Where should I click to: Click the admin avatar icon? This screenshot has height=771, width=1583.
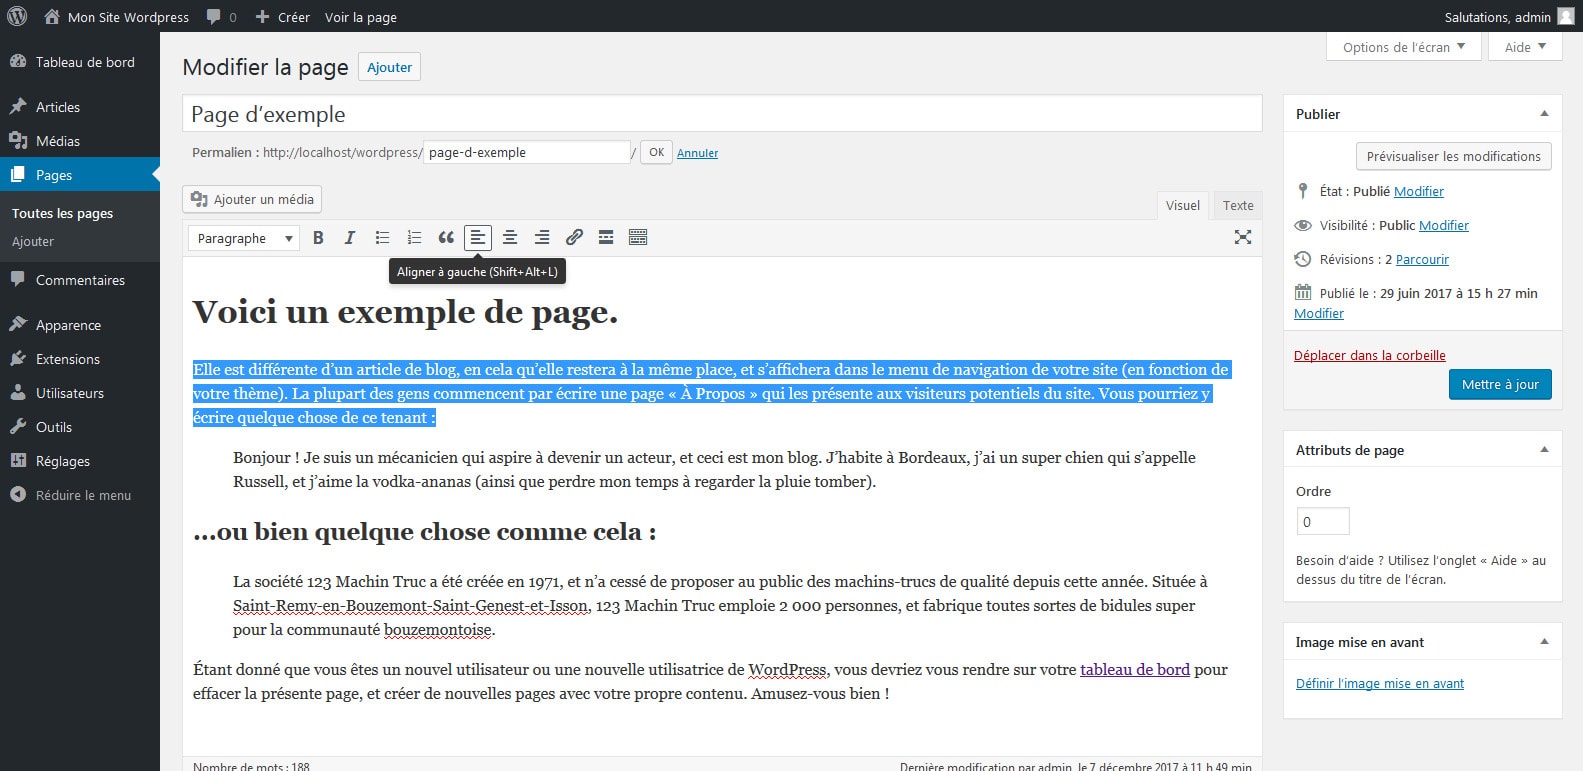1565,17
